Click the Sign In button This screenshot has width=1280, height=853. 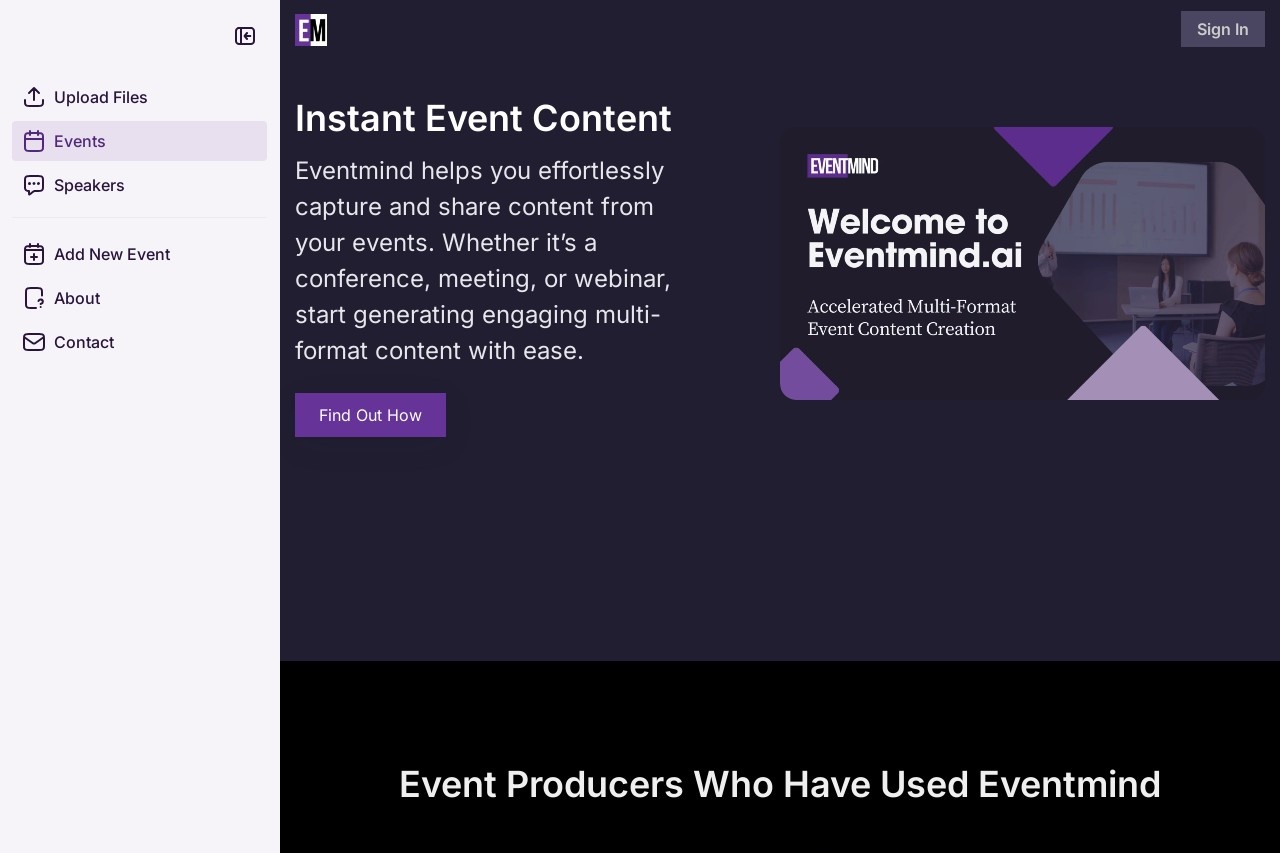coord(1222,29)
